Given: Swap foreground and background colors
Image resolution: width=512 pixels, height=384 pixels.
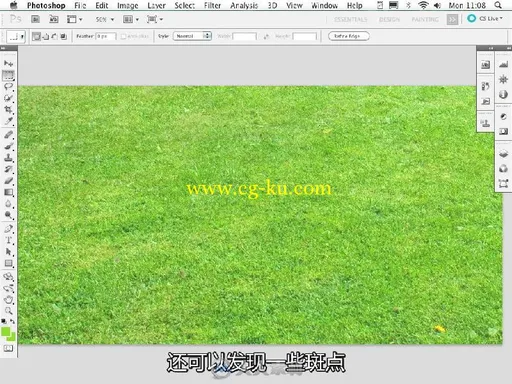Looking at the screenshot, I should coord(12,321).
